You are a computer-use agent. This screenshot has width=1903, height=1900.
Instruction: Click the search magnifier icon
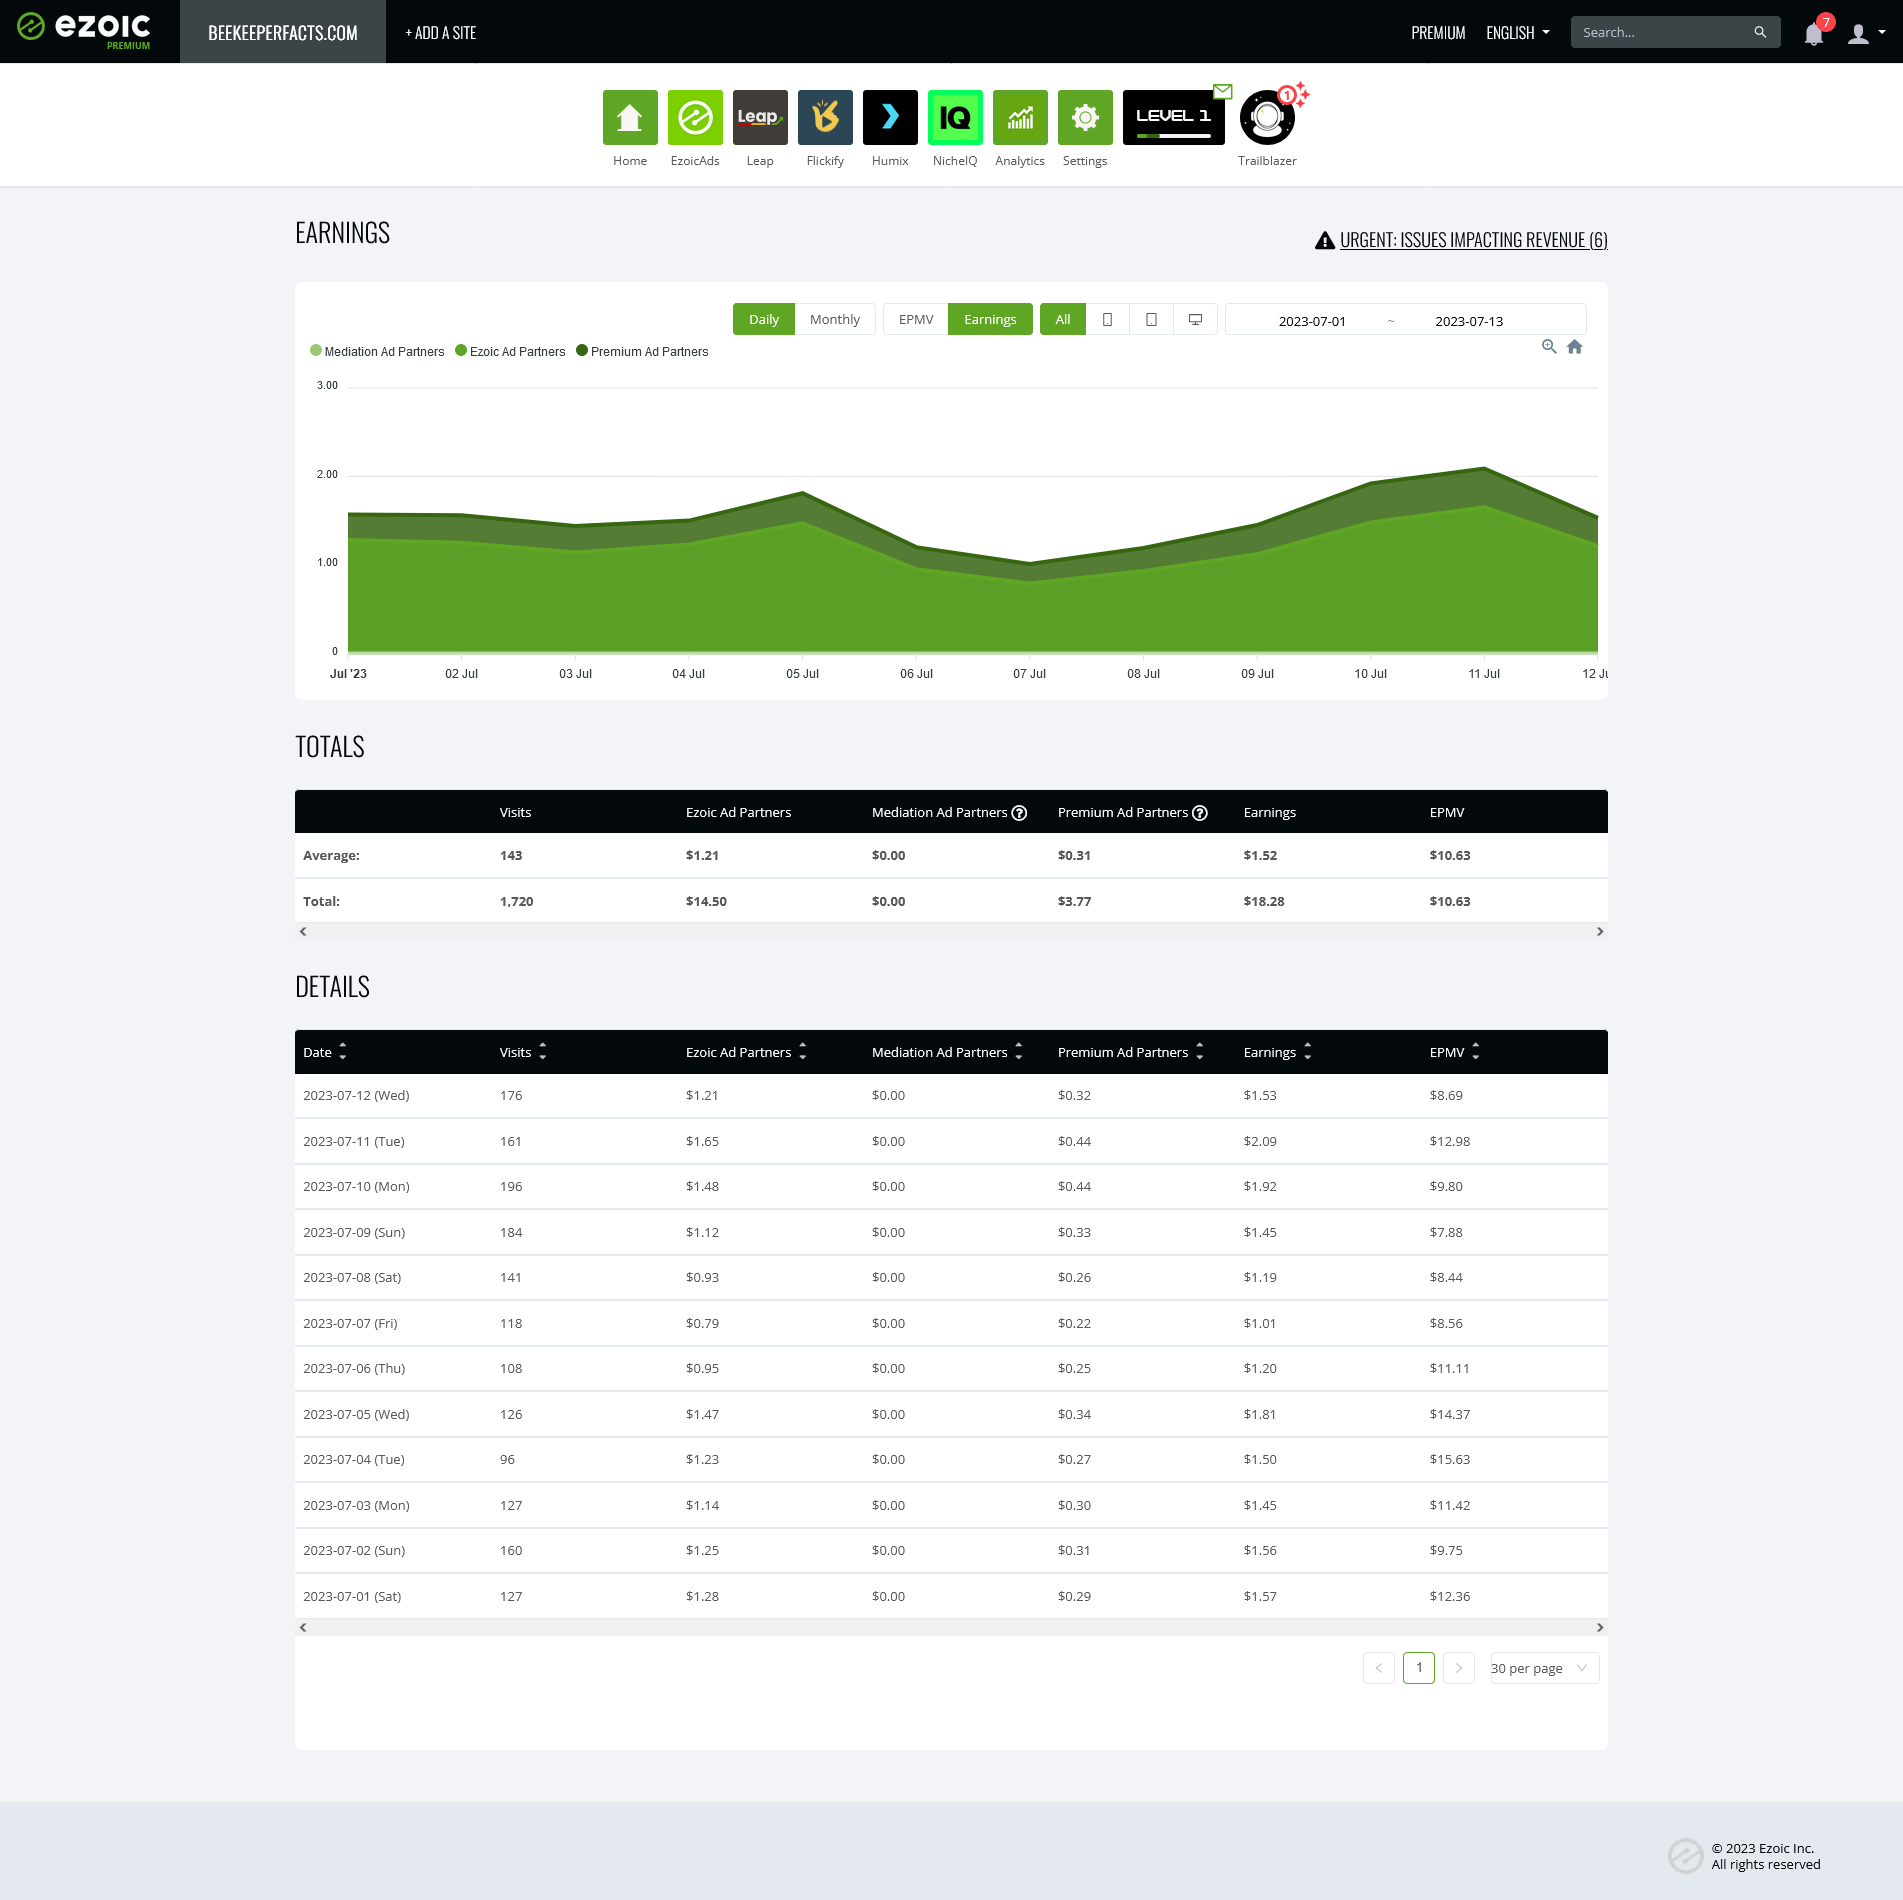click(x=1760, y=32)
